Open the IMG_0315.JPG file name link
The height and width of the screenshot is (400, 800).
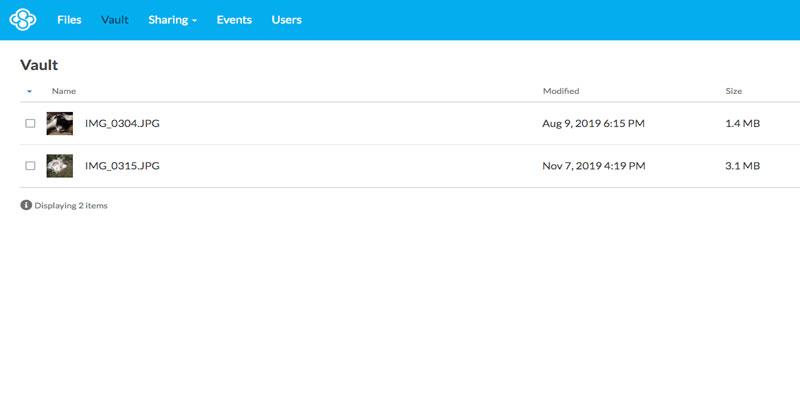point(122,166)
